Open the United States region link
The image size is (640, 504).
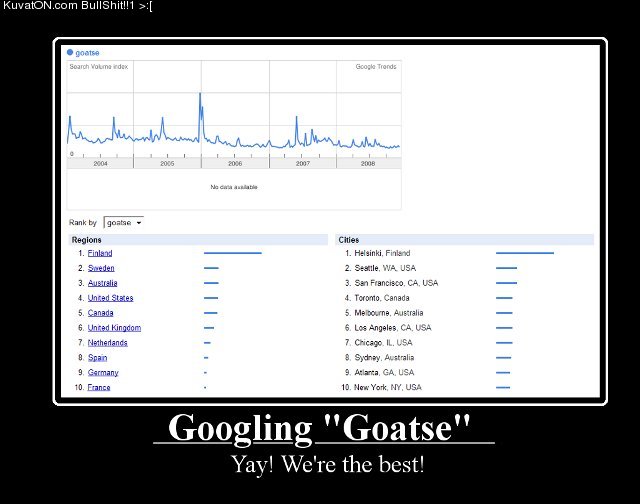(110, 298)
